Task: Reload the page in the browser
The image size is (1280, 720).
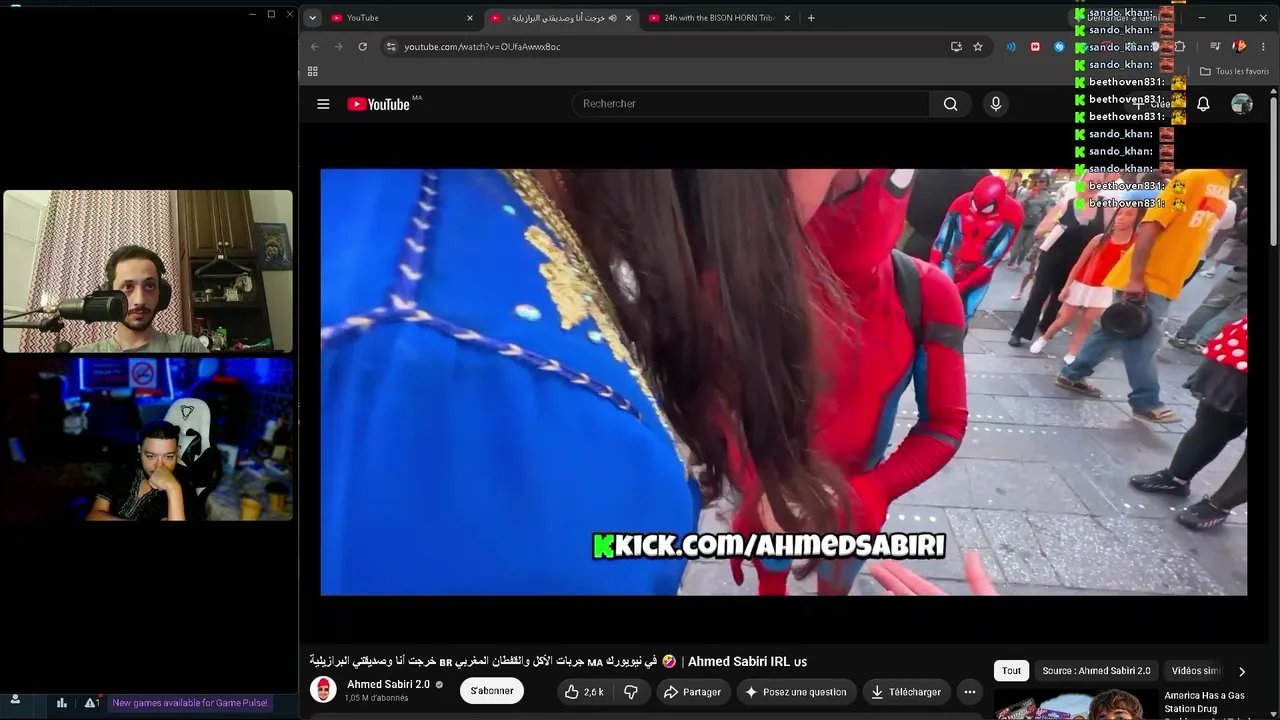Action: 363,47
